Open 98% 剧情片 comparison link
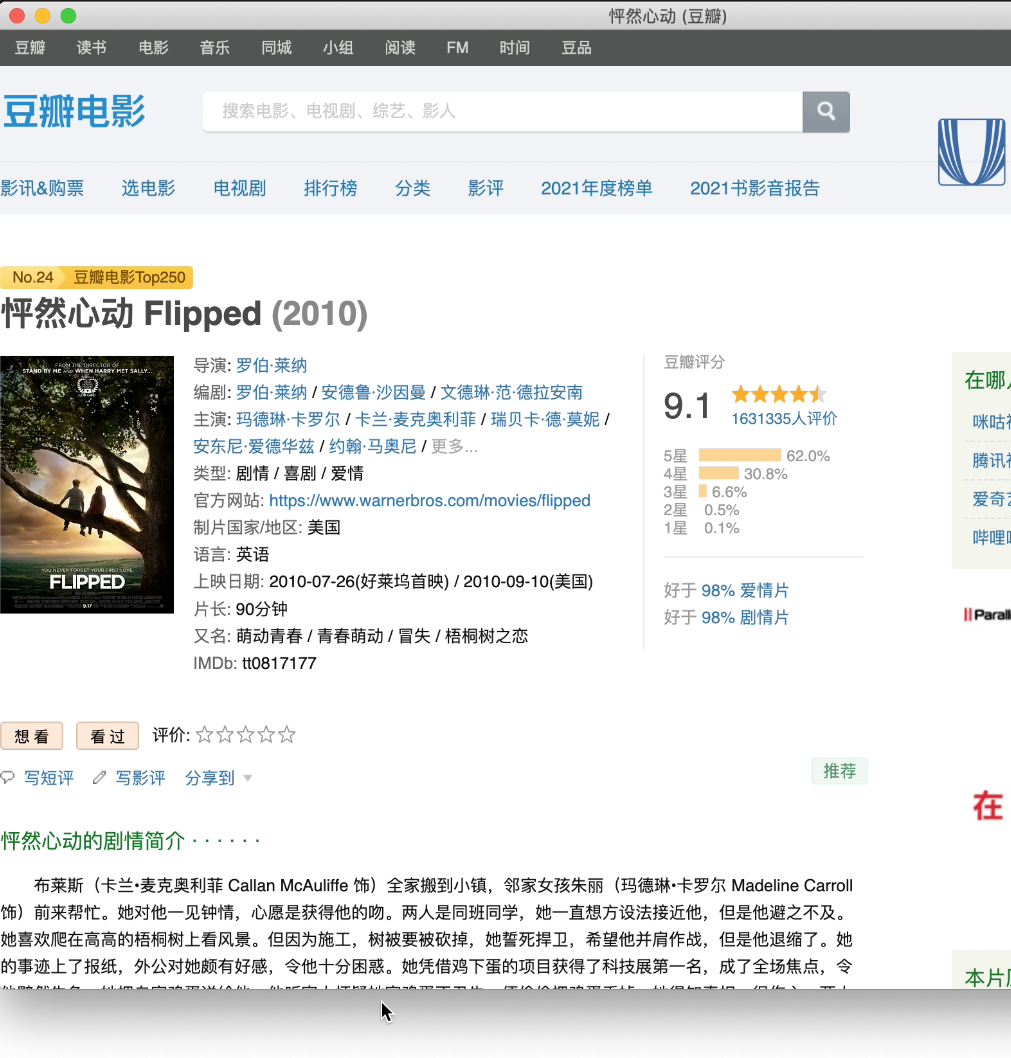Viewport: 1011px width, 1058px height. tap(745, 617)
